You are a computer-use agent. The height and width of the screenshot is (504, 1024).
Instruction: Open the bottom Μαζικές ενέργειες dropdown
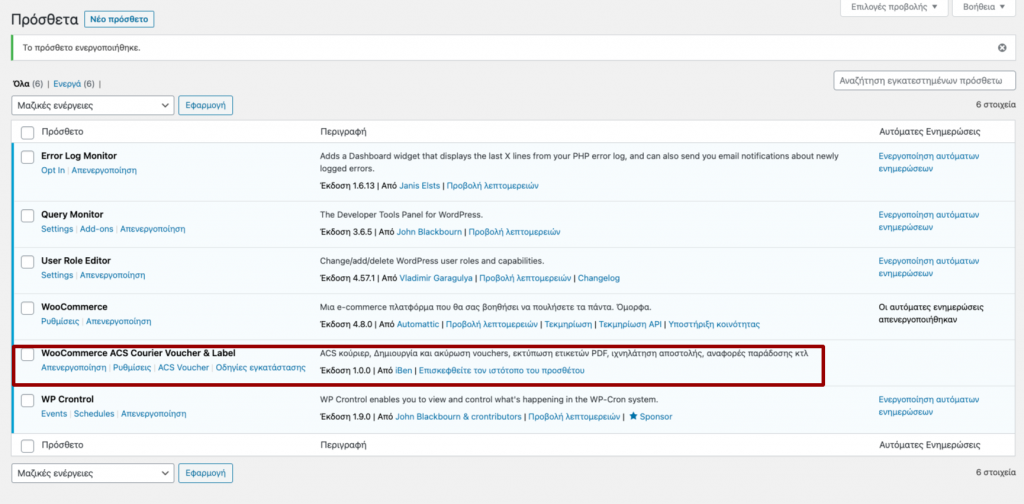click(93, 473)
